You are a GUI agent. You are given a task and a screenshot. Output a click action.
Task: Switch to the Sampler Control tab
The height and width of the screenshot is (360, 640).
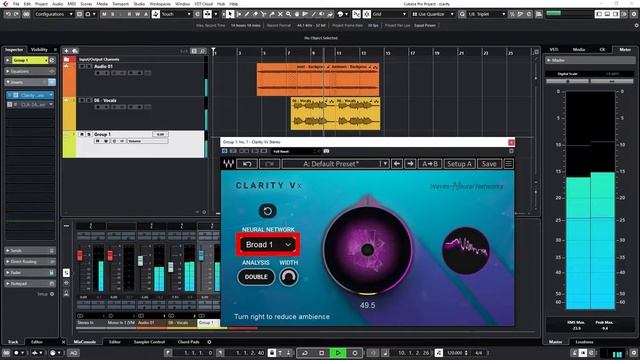149,342
